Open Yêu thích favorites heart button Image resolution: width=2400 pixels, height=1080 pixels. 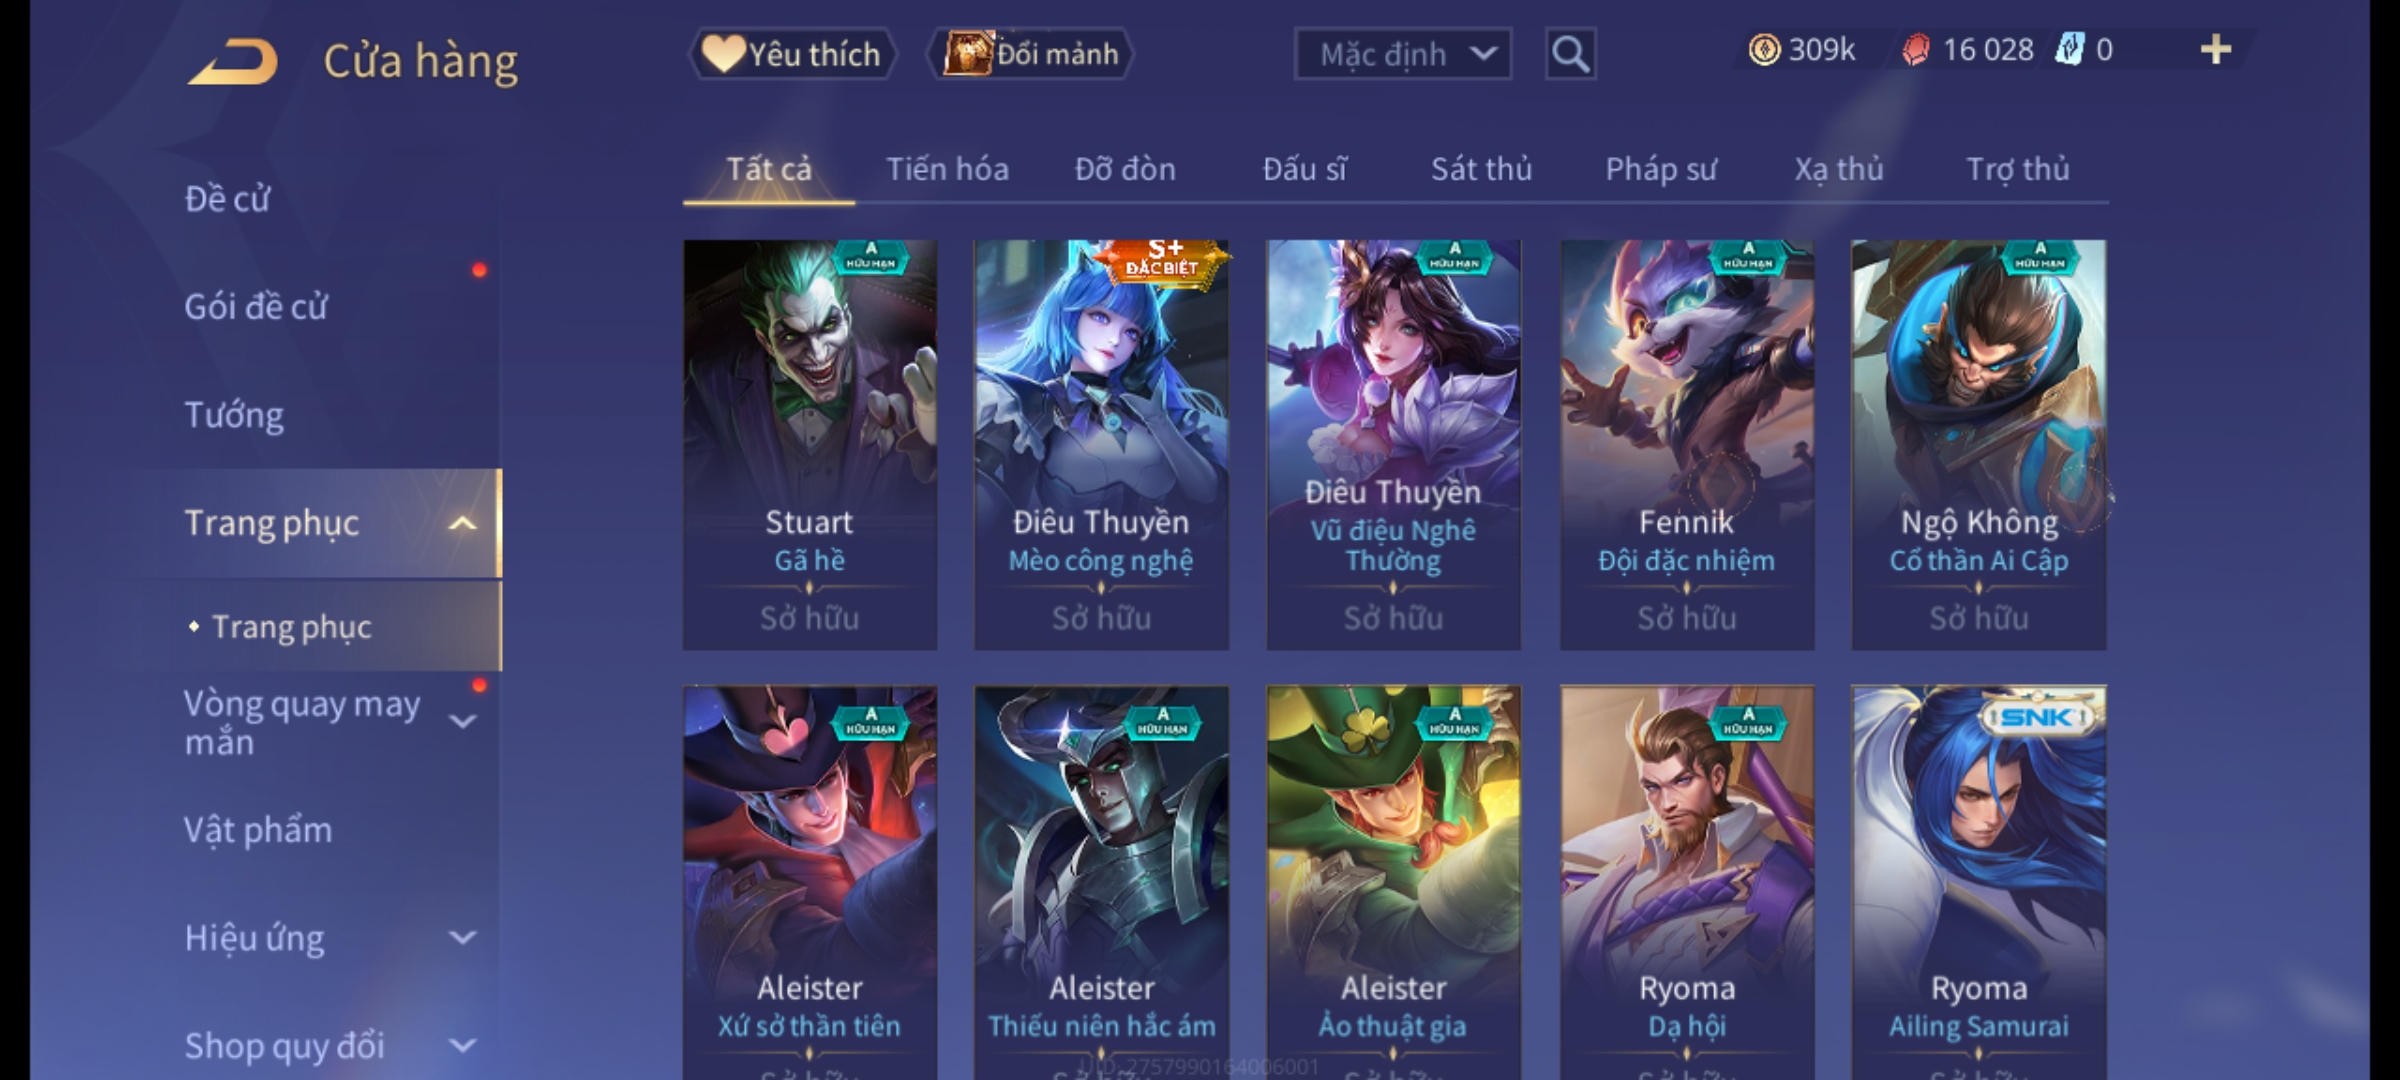pos(792,54)
